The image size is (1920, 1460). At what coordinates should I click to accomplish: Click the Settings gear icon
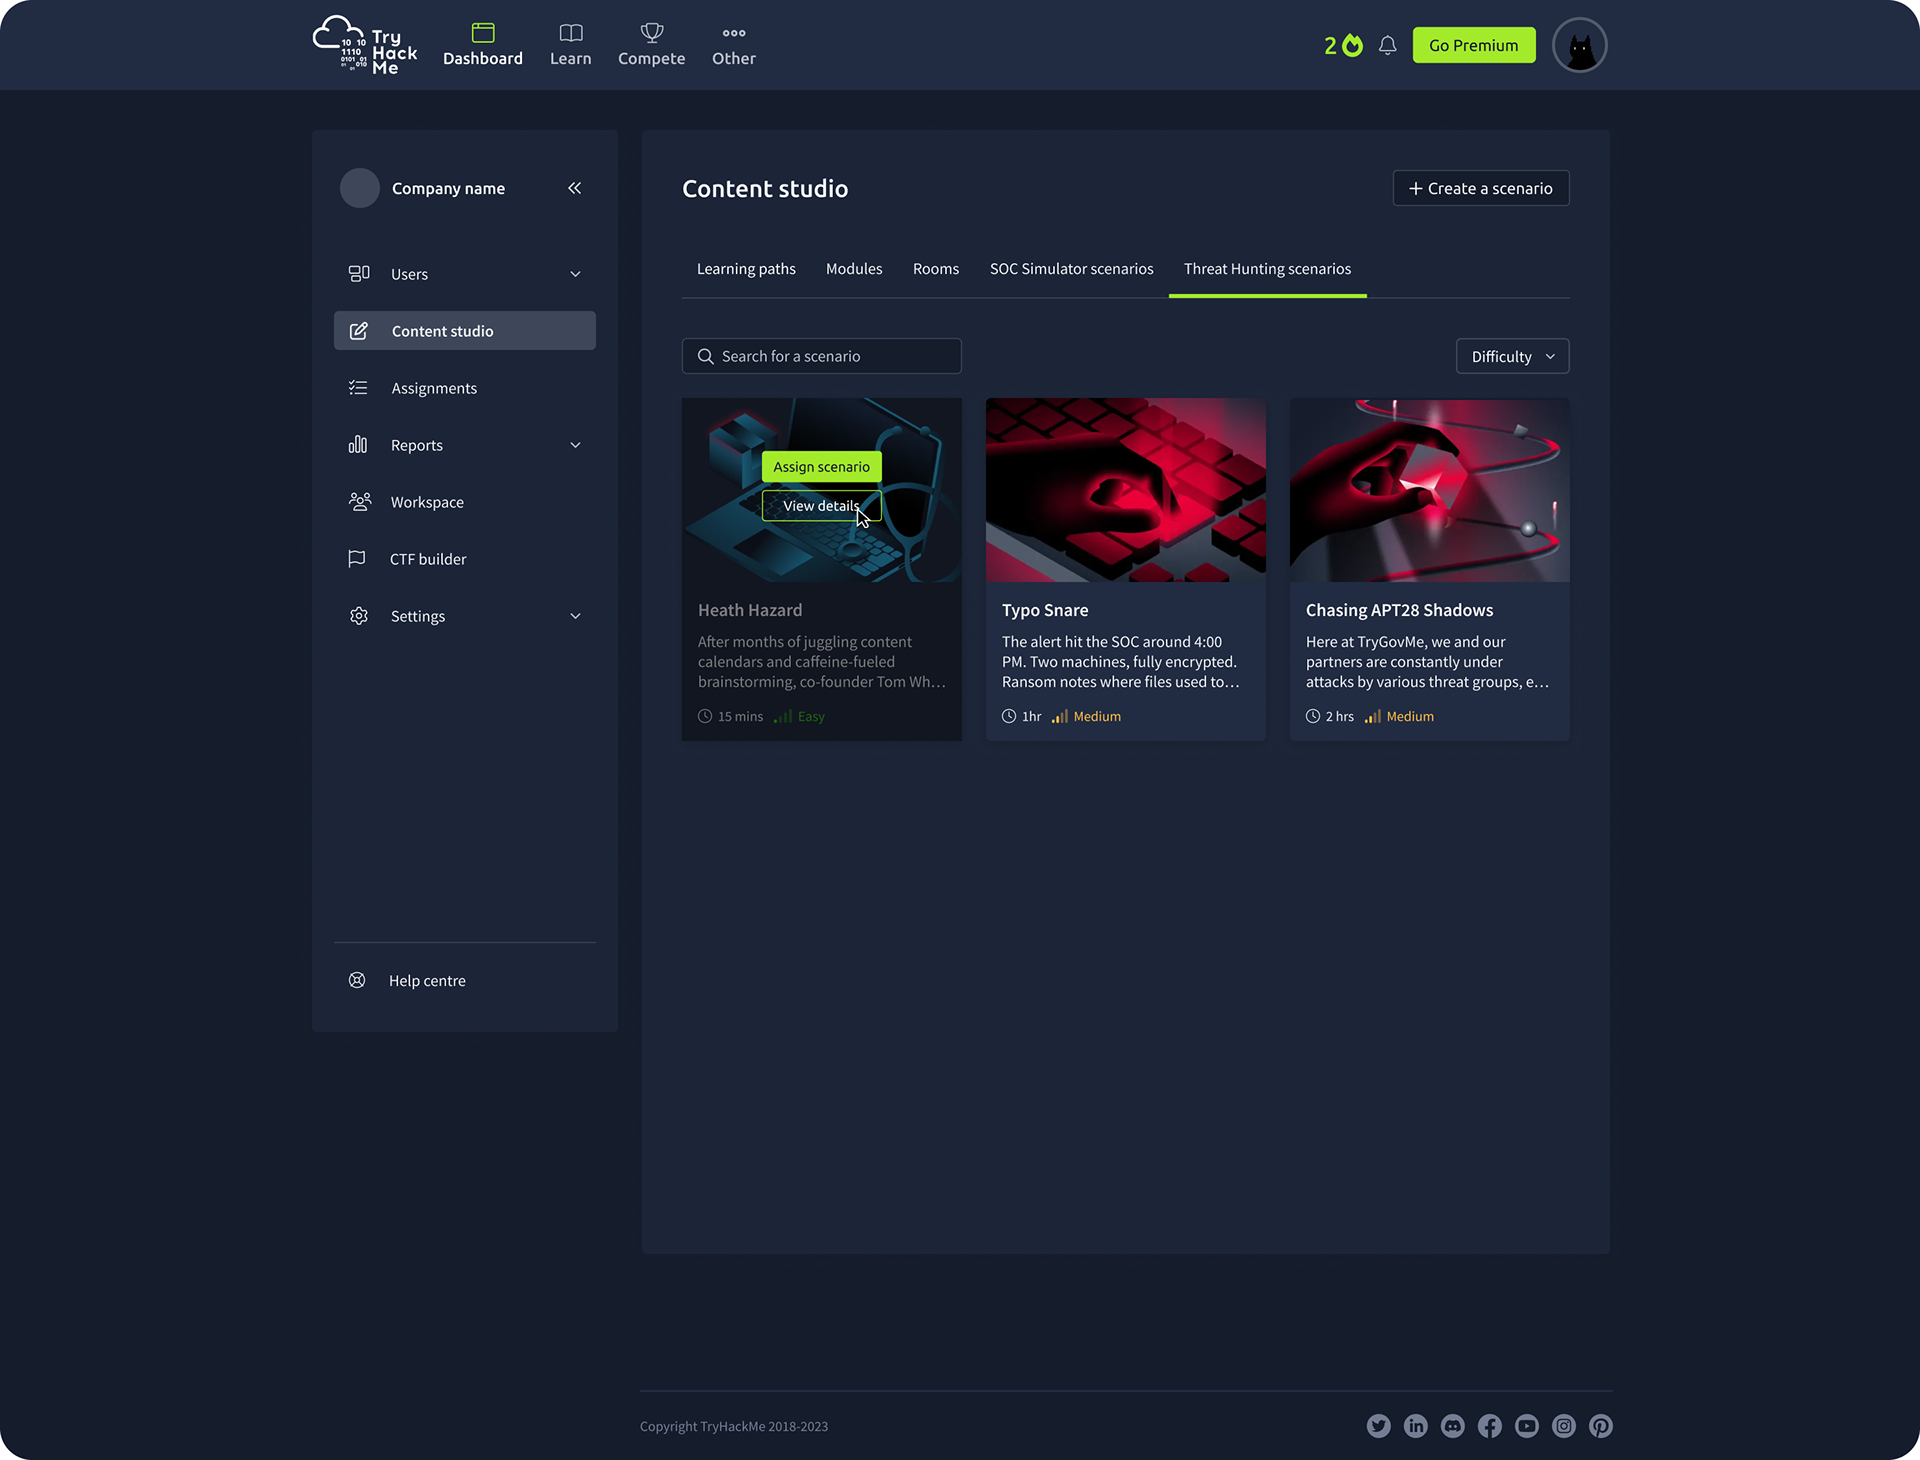point(359,616)
